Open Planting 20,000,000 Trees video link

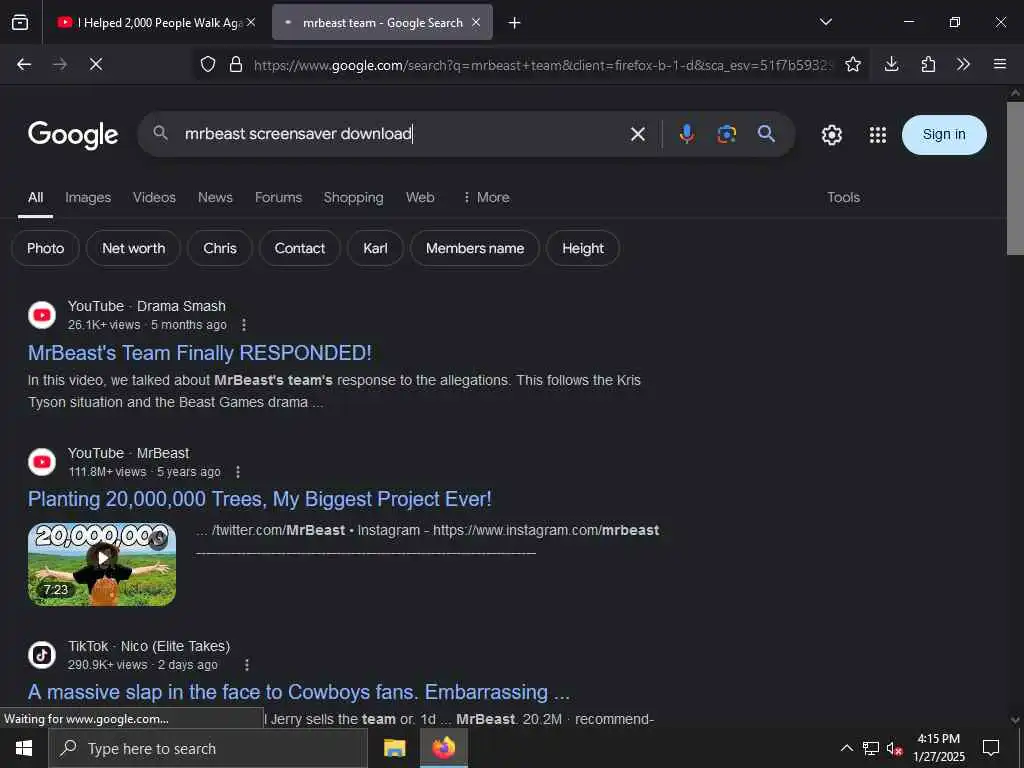point(259,499)
